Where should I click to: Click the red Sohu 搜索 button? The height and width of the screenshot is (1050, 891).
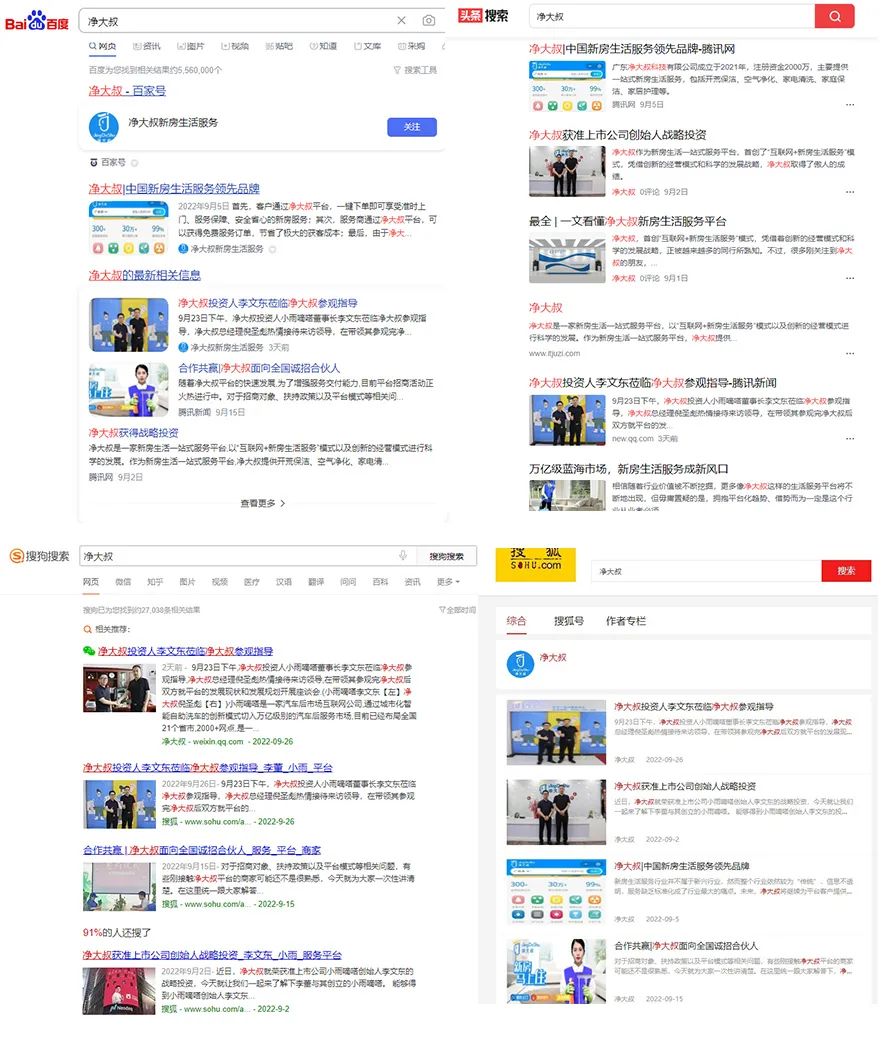tap(846, 571)
